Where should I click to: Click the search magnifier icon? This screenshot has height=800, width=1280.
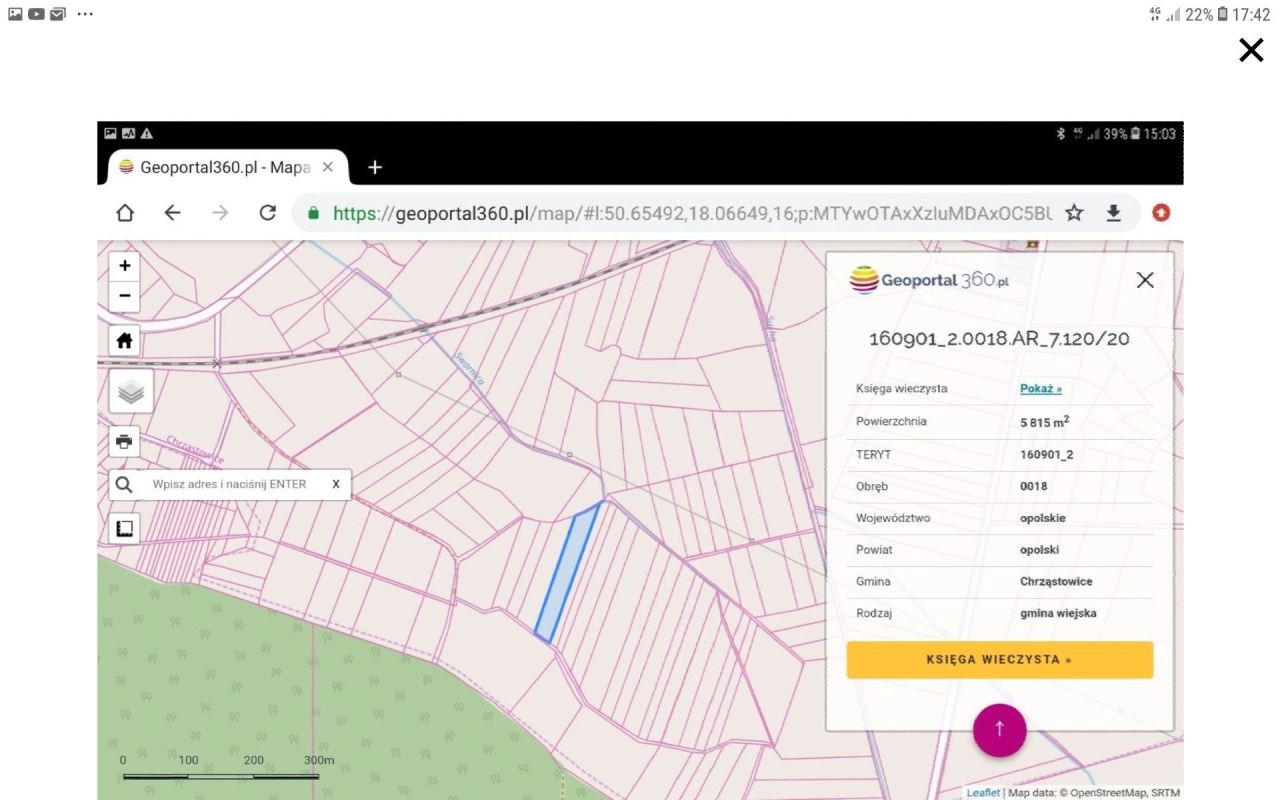124,485
